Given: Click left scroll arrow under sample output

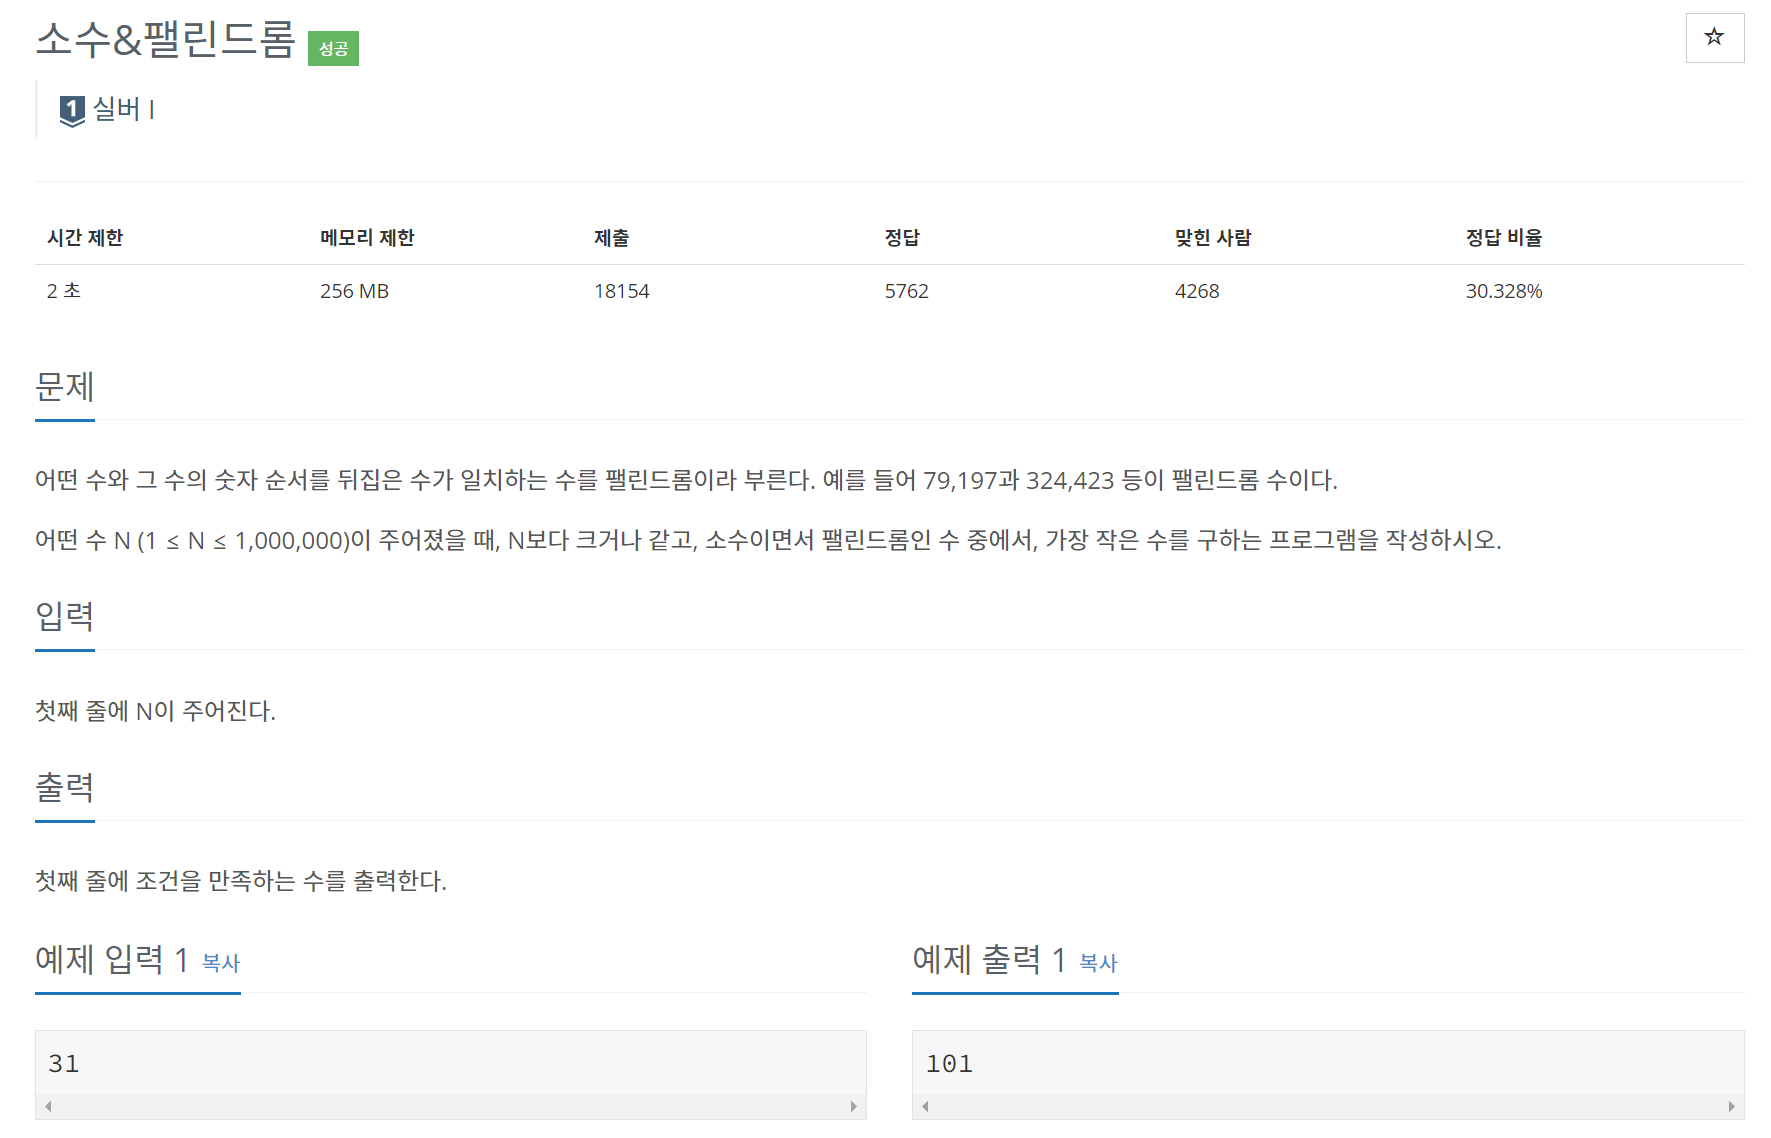Looking at the screenshot, I should tap(925, 1106).
